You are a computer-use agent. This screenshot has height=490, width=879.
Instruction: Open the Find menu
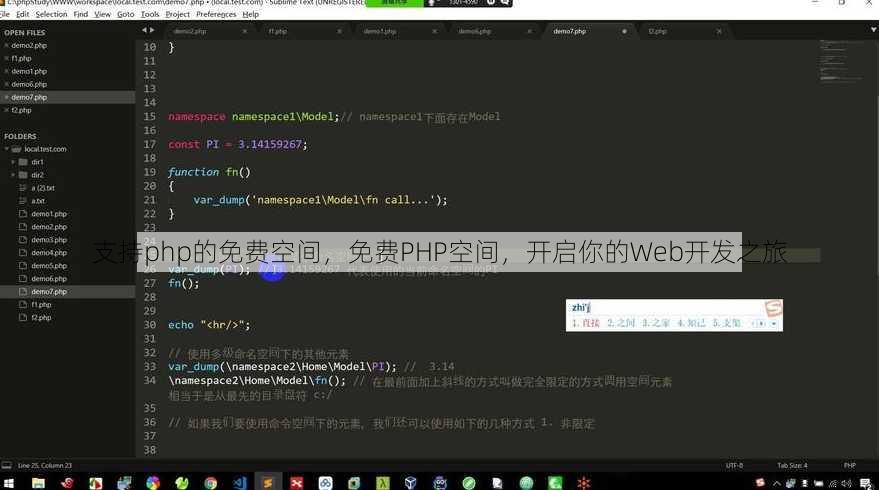(81, 14)
